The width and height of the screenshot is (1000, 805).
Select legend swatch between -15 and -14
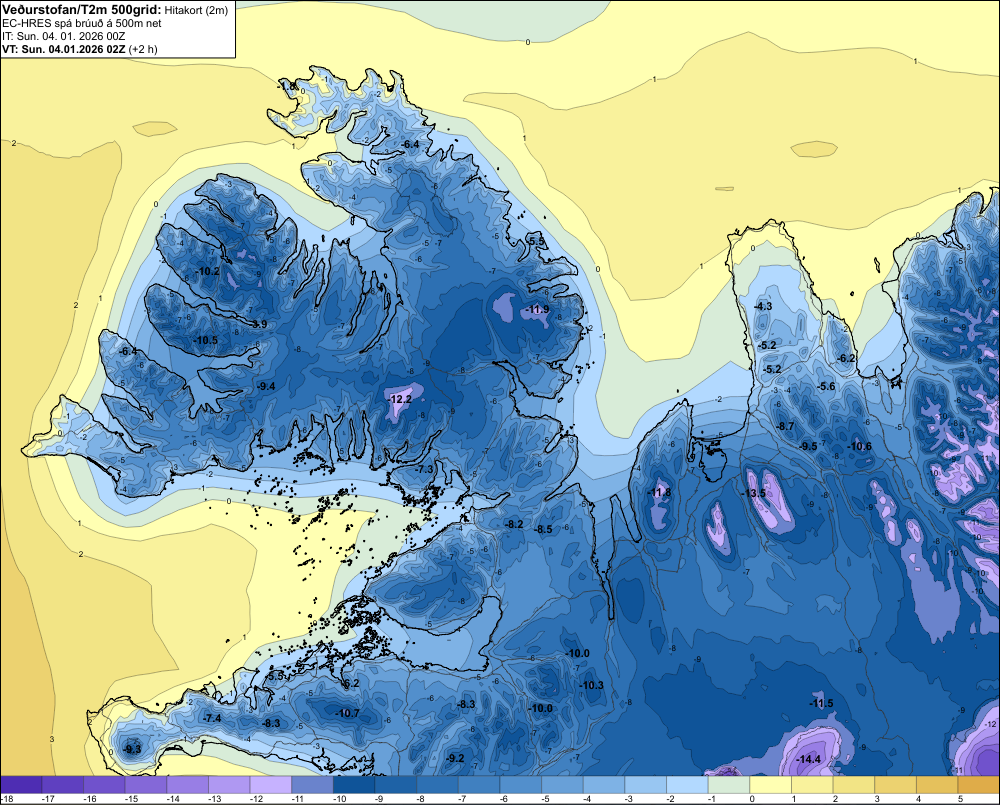[x=146, y=785]
